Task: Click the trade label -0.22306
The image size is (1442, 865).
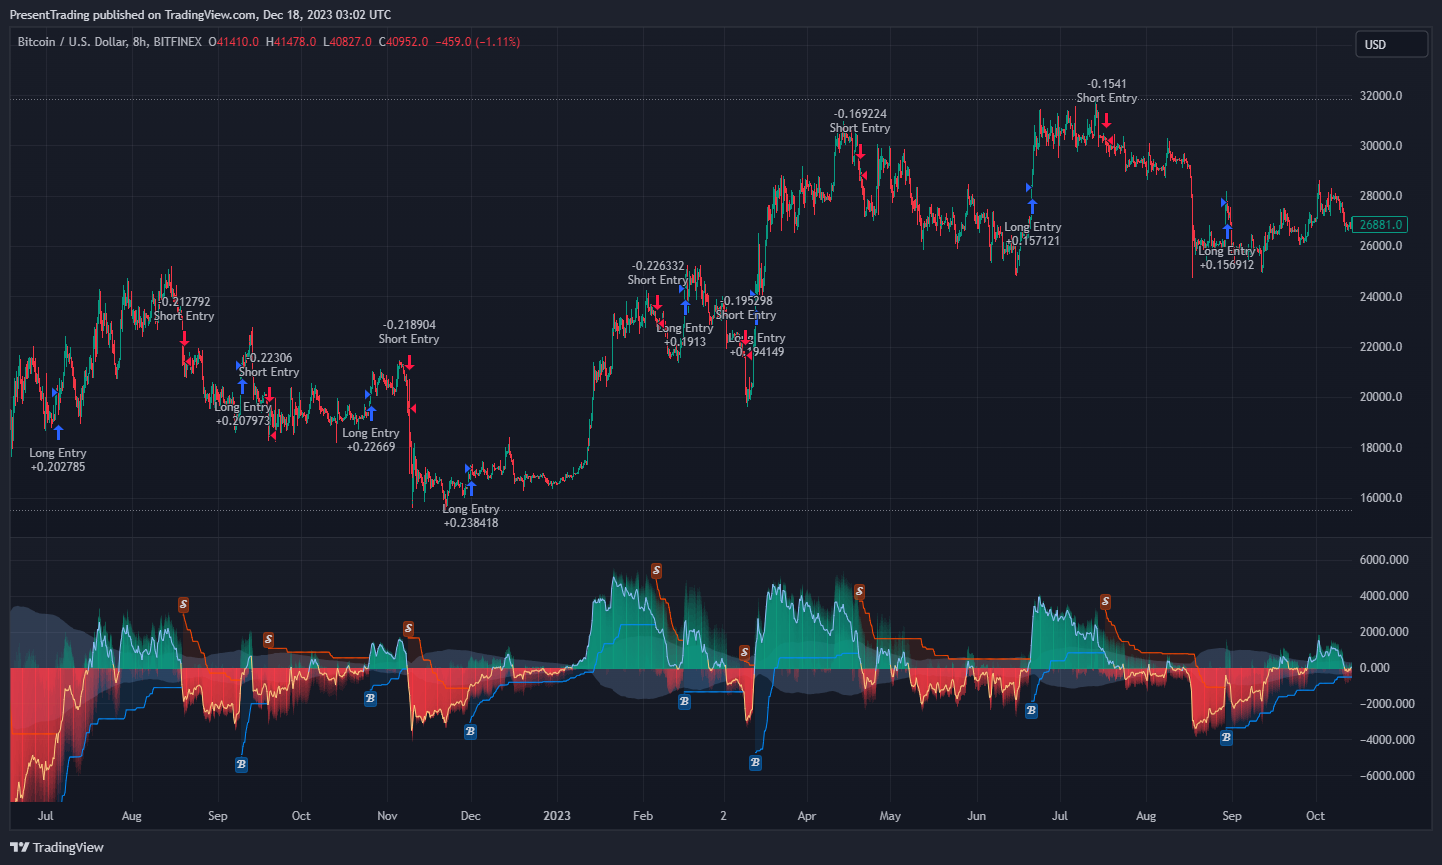Action: click(x=269, y=358)
